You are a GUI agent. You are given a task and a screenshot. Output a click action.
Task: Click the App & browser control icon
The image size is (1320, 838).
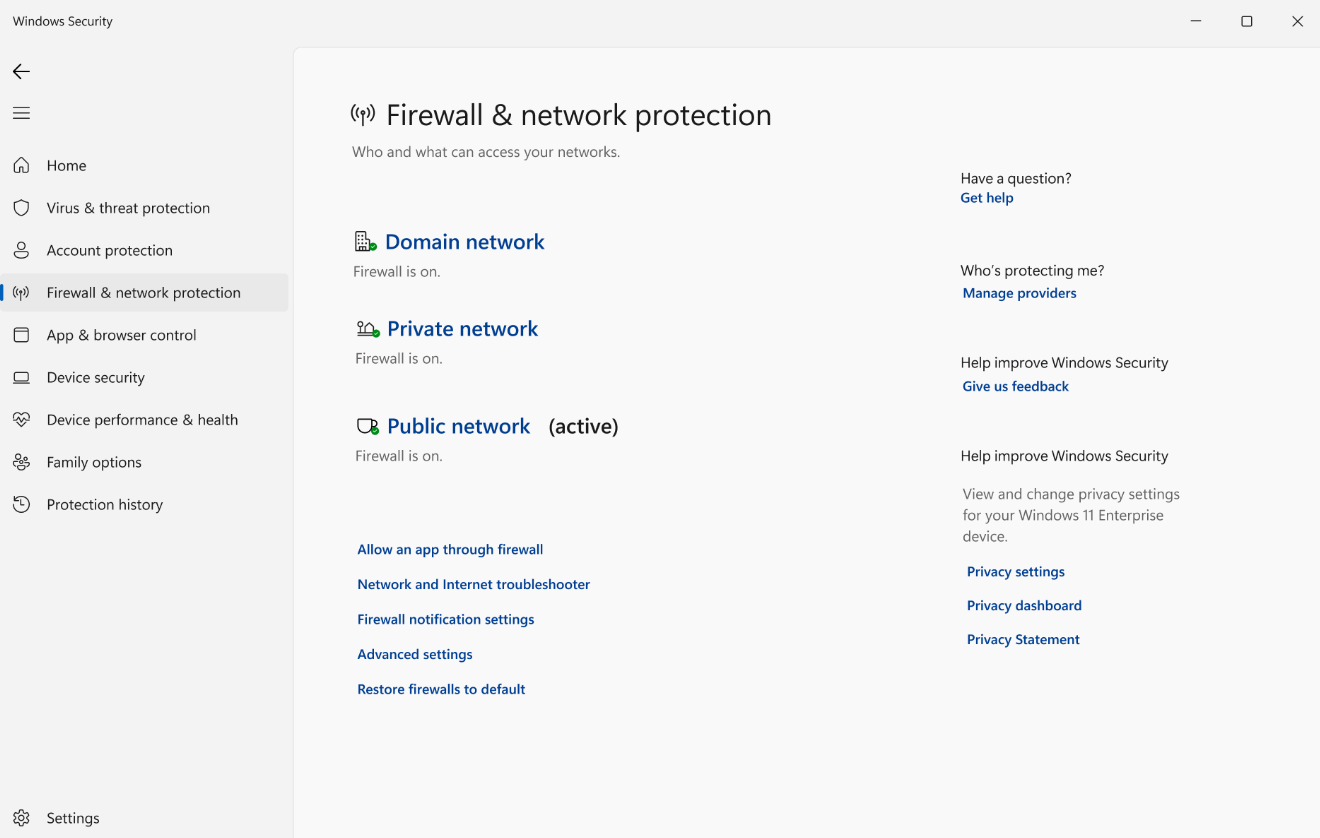coord(21,335)
